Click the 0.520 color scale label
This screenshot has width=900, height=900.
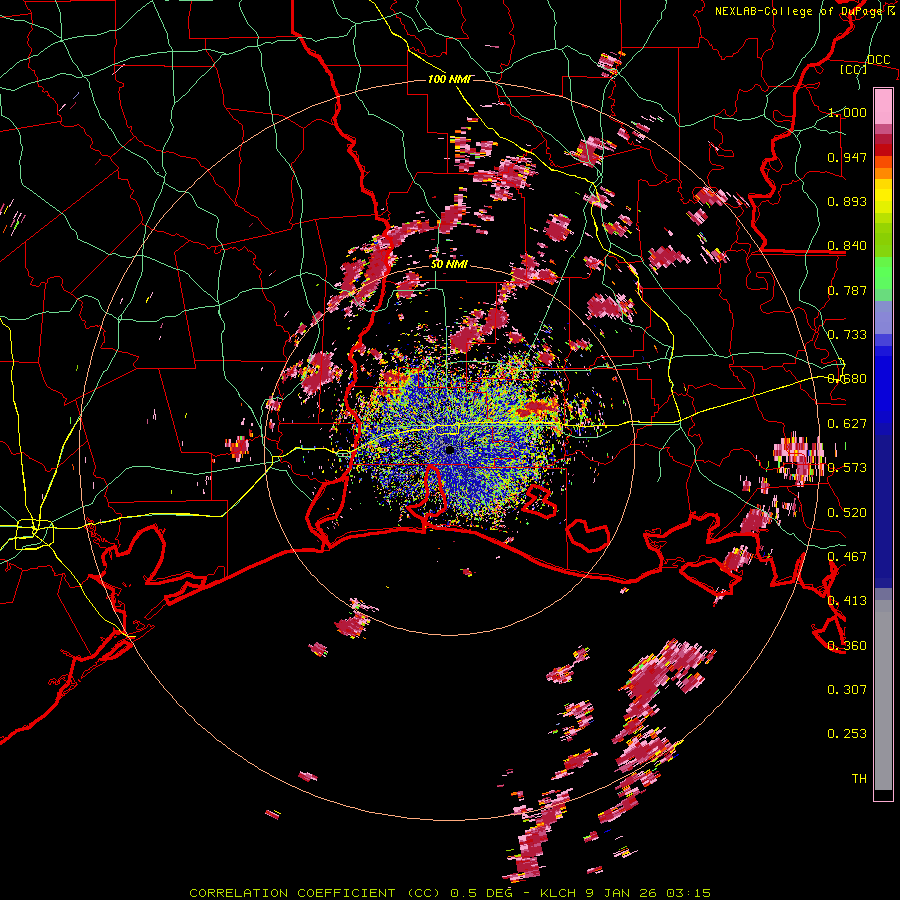(x=847, y=513)
